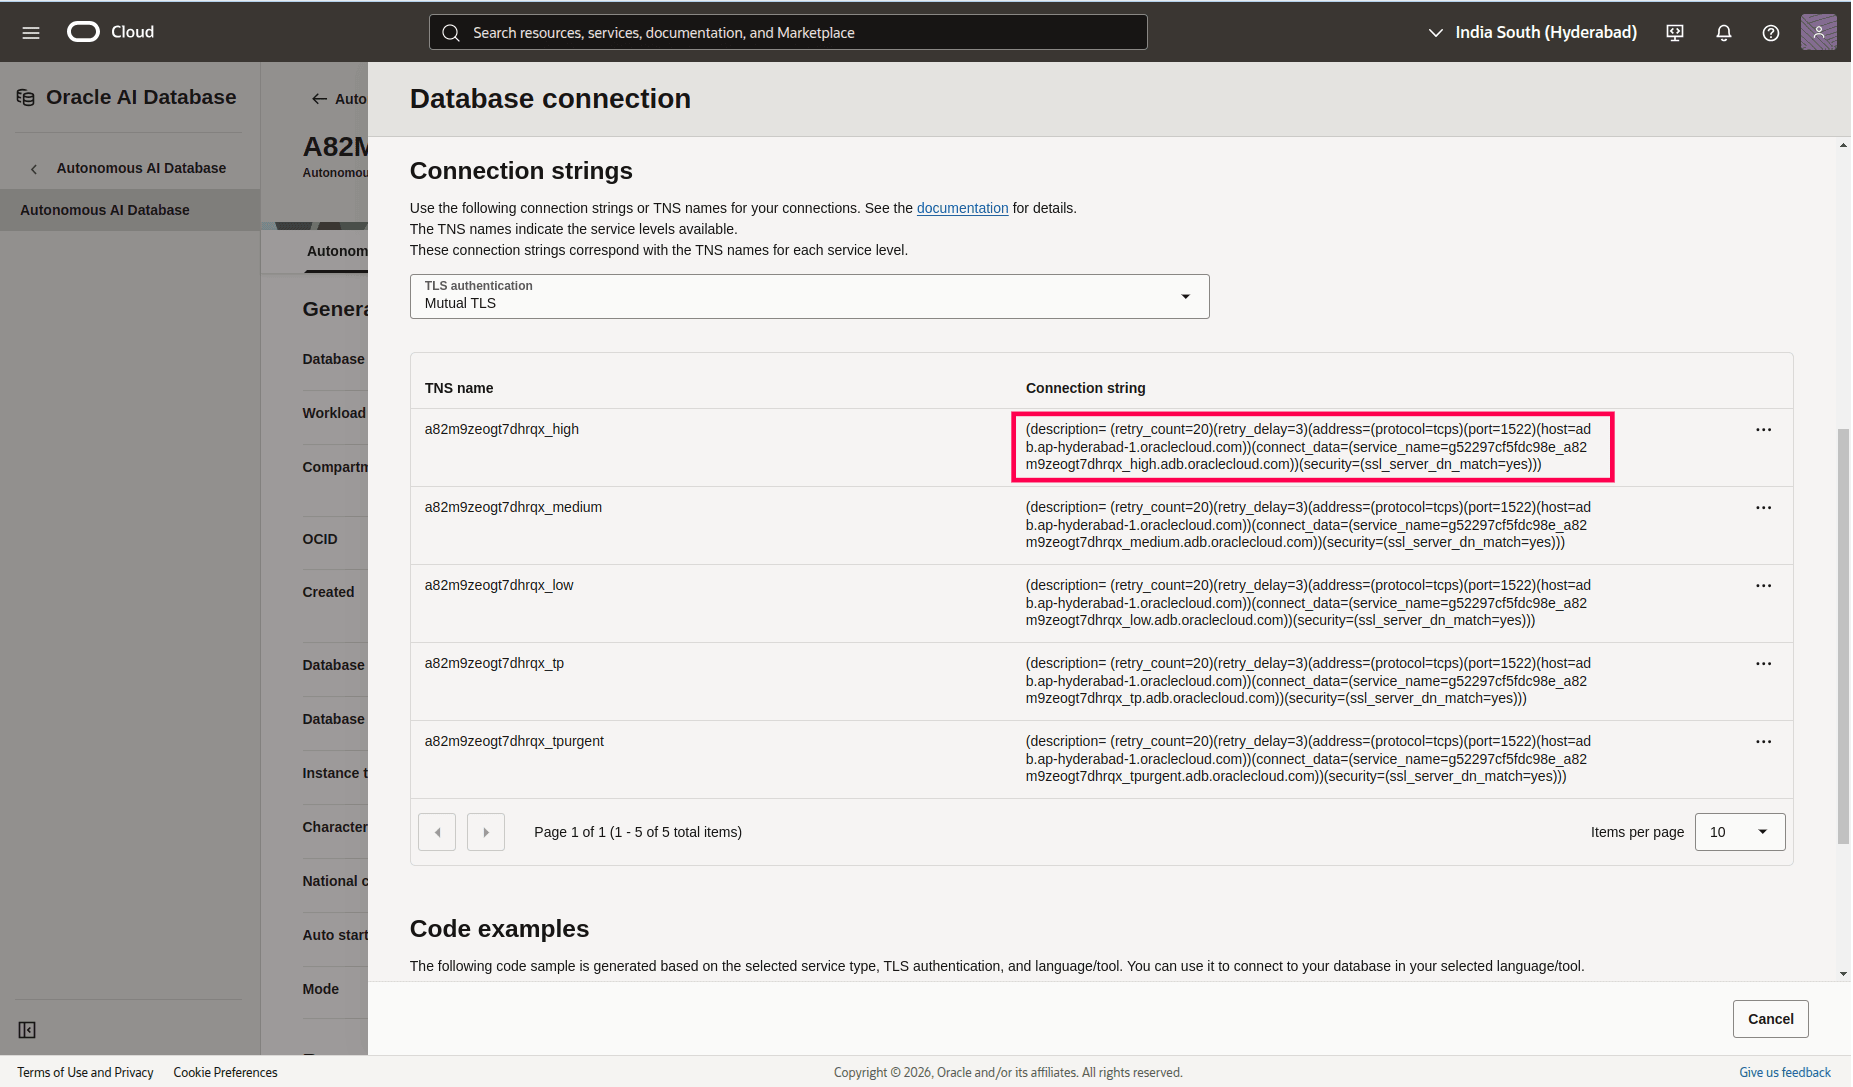Open the Items per page dropdown
The image size is (1853, 1087).
coord(1740,832)
